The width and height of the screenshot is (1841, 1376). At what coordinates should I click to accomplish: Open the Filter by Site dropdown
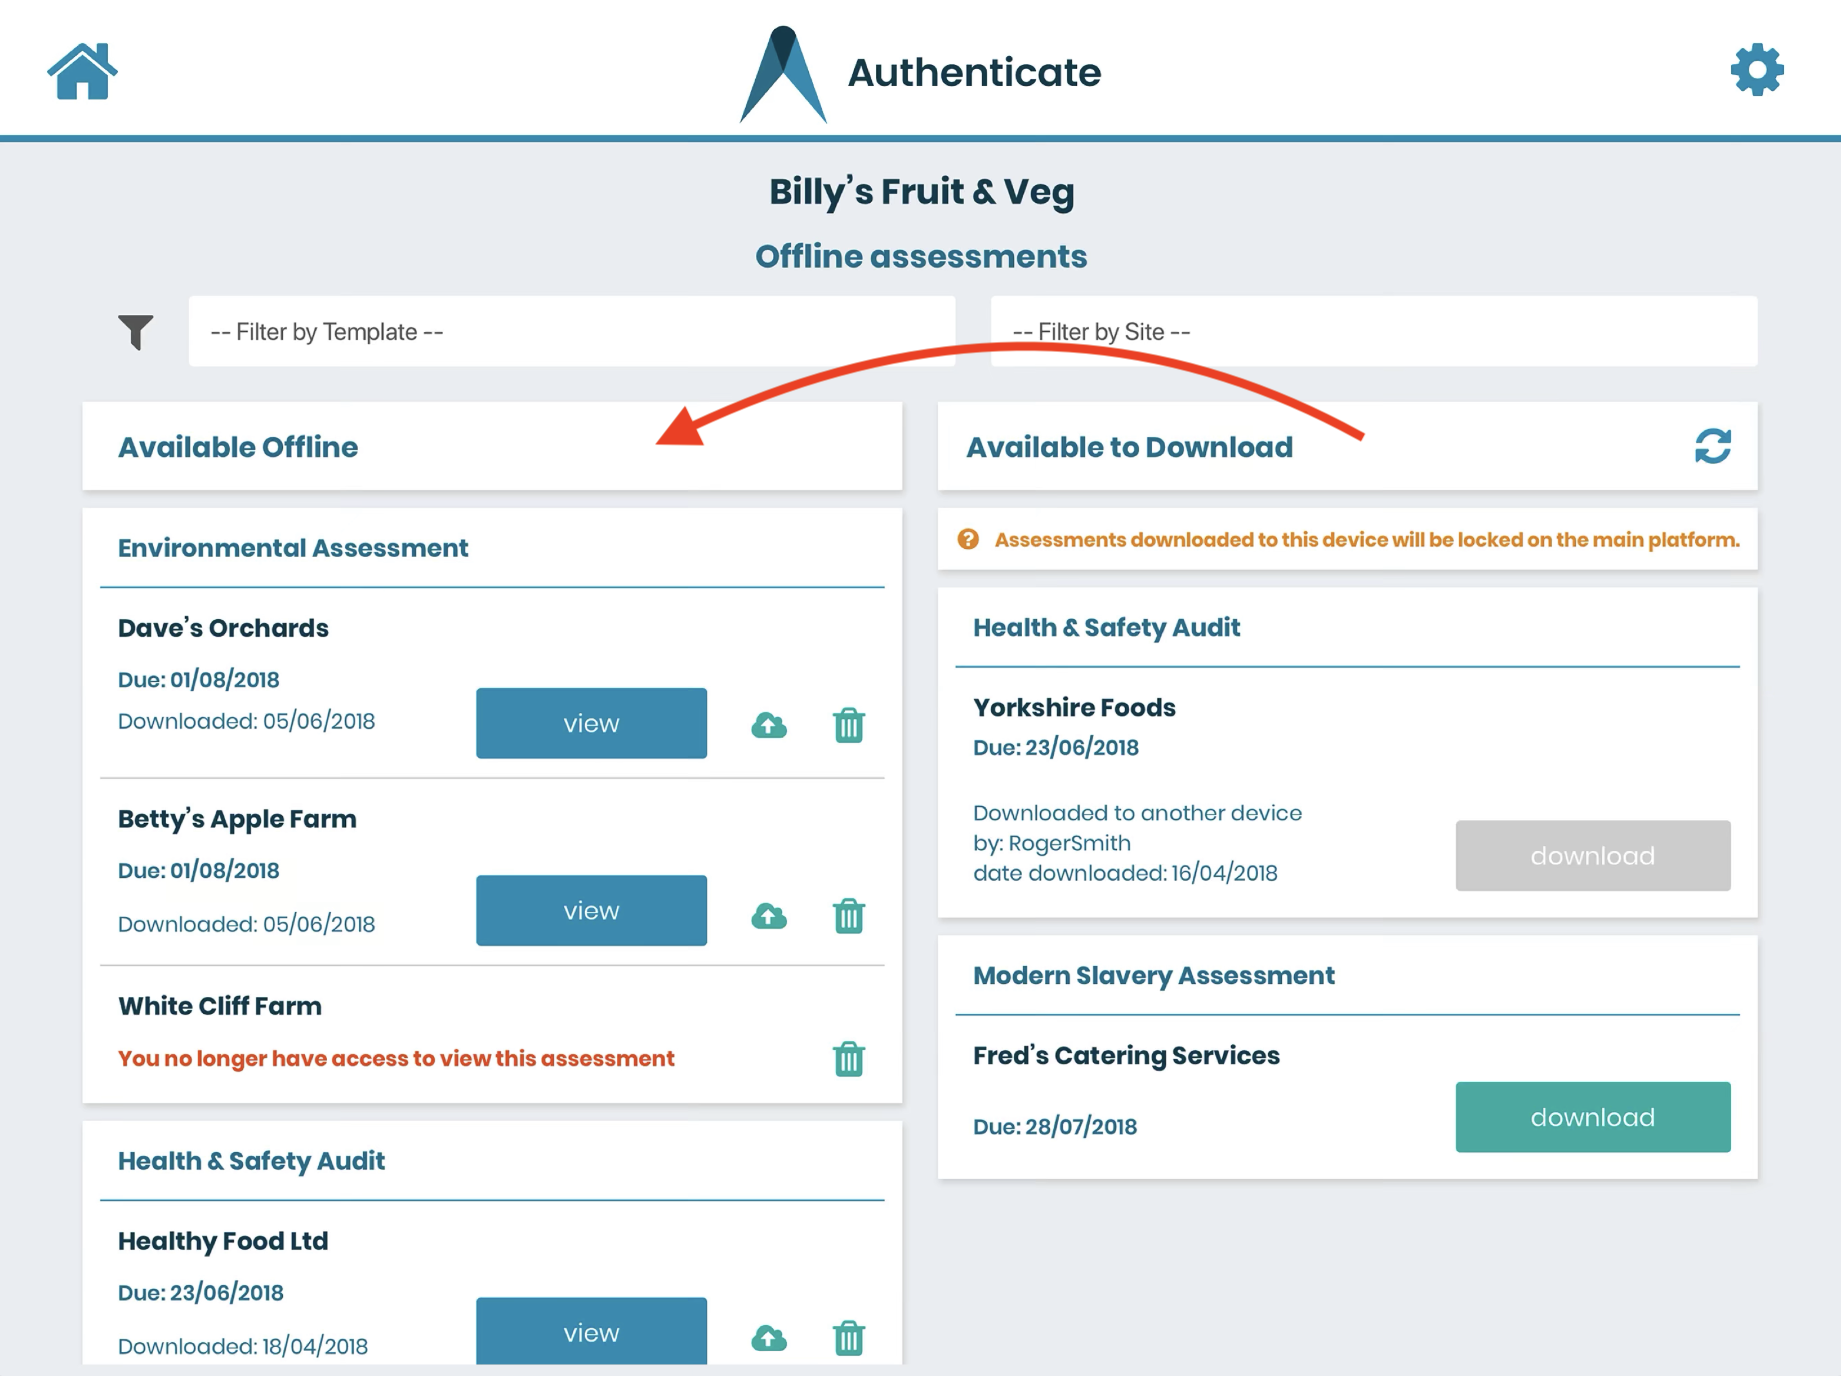click(x=1373, y=332)
